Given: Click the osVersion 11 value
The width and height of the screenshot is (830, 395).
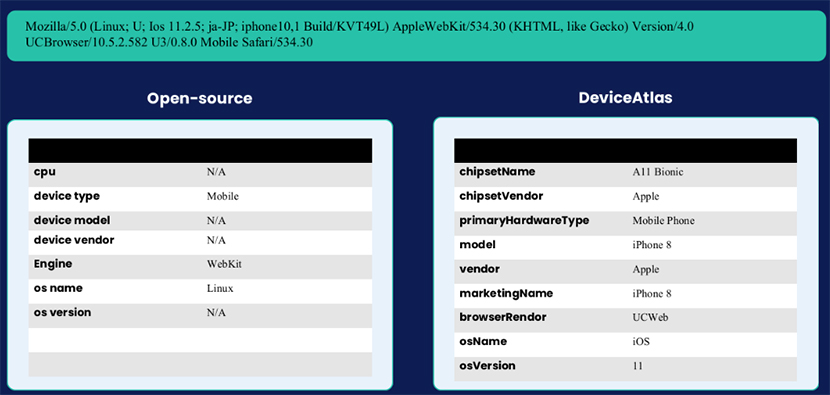Looking at the screenshot, I should point(637,366).
